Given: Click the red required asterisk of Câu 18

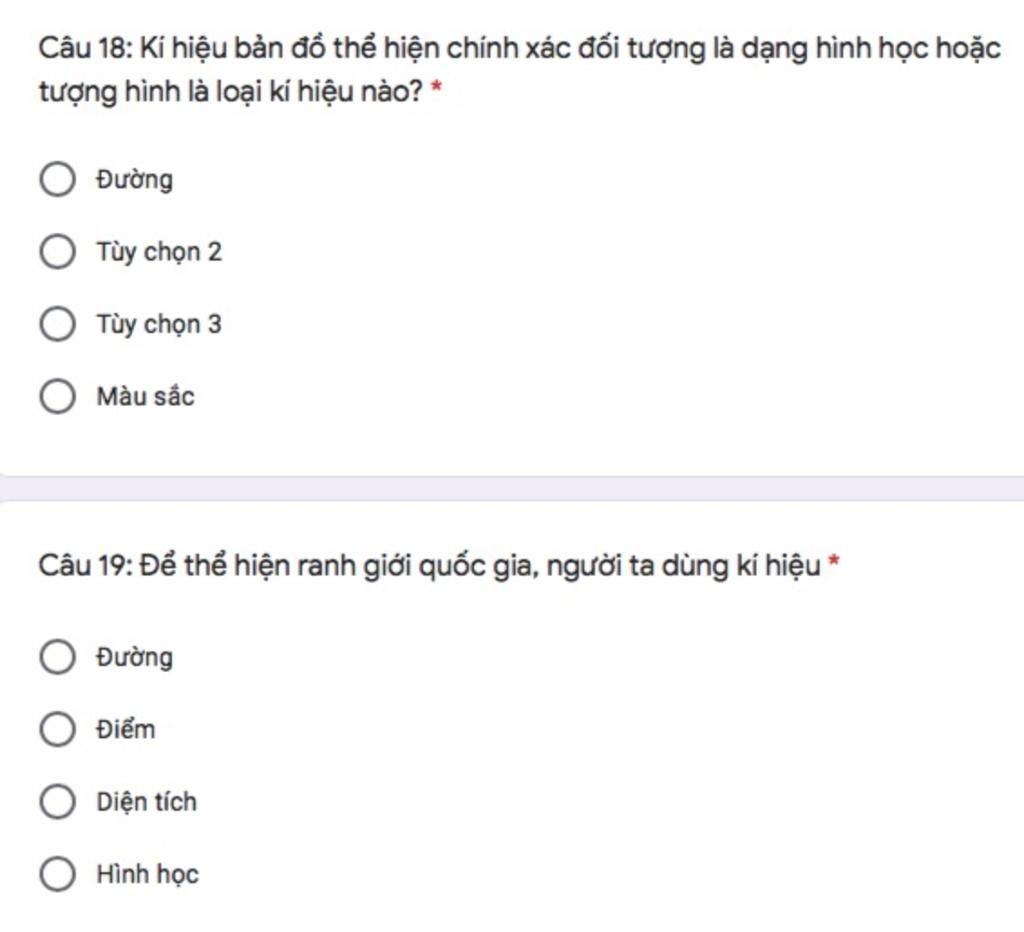Looking at the screenshot, I should click(x=437, y=88).
